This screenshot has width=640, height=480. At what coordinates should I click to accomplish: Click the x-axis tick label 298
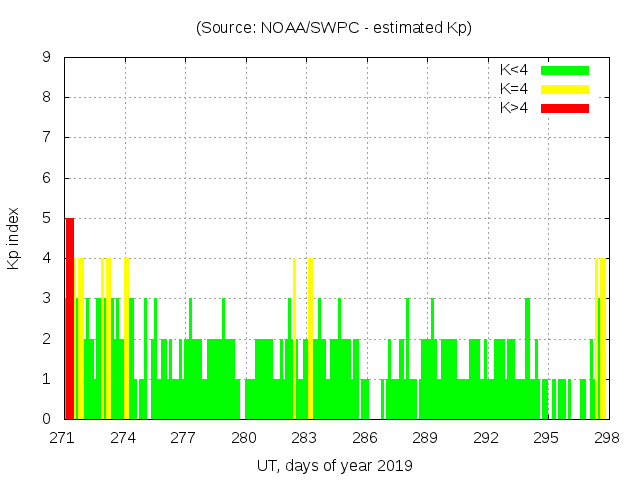[605, 438]
